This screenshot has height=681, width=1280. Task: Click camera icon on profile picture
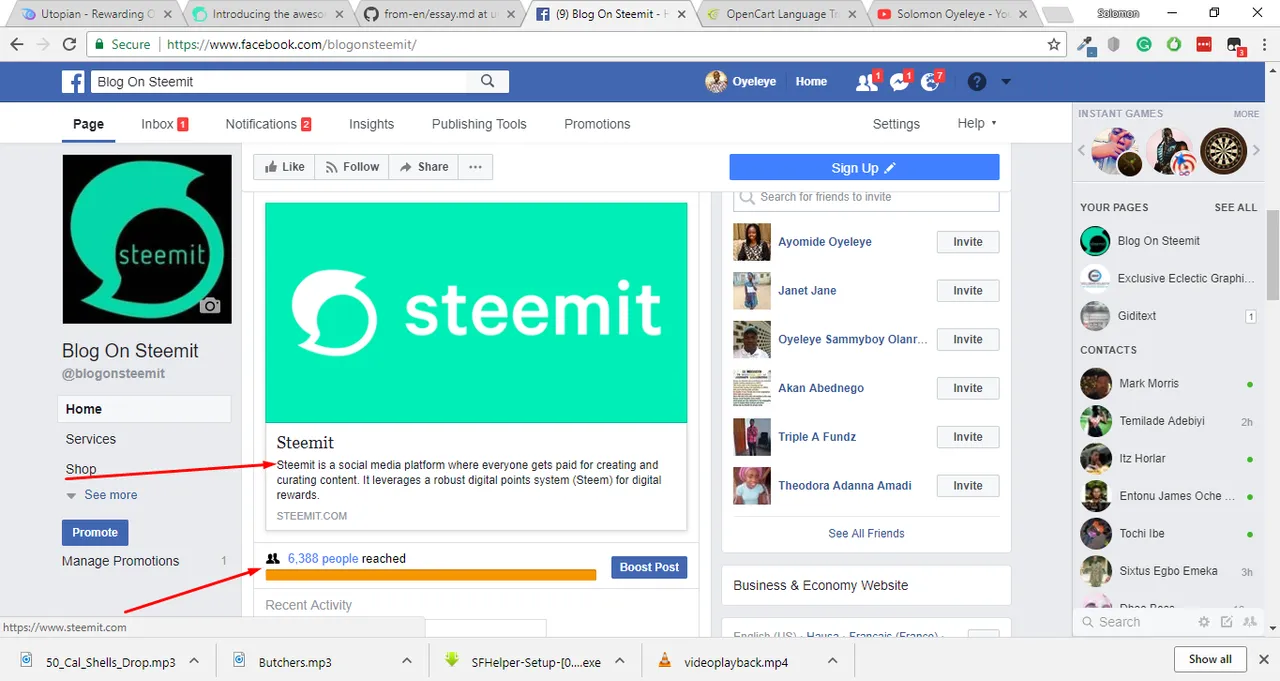(210, 305)
